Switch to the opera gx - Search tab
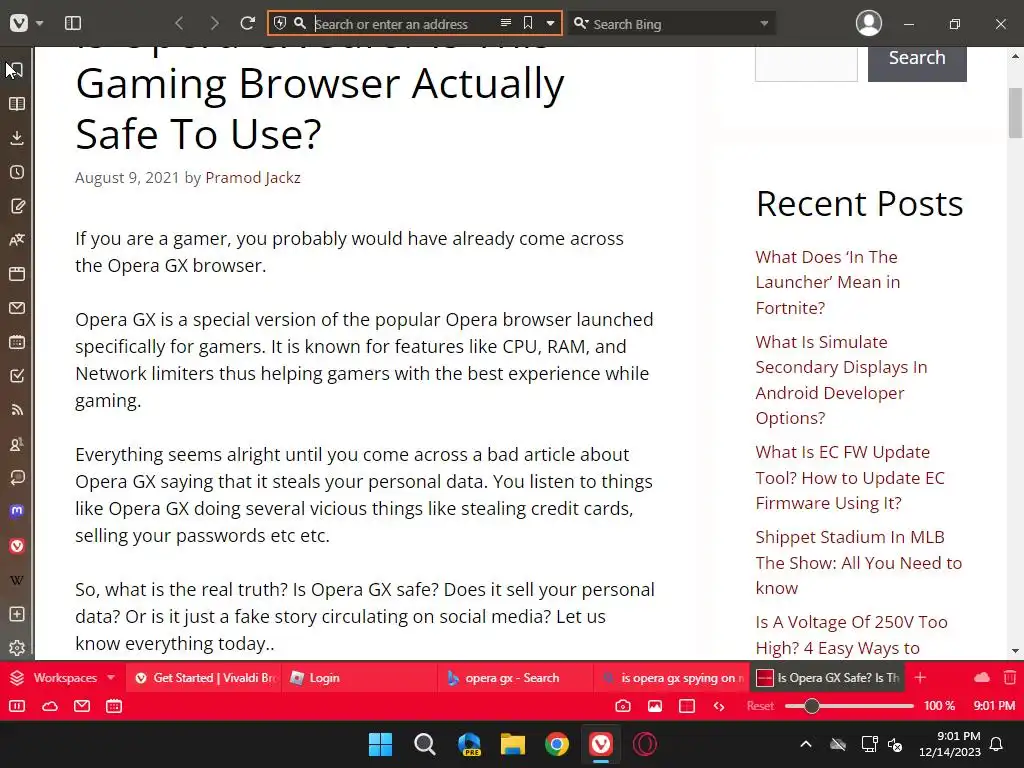 tap(516, 678)
